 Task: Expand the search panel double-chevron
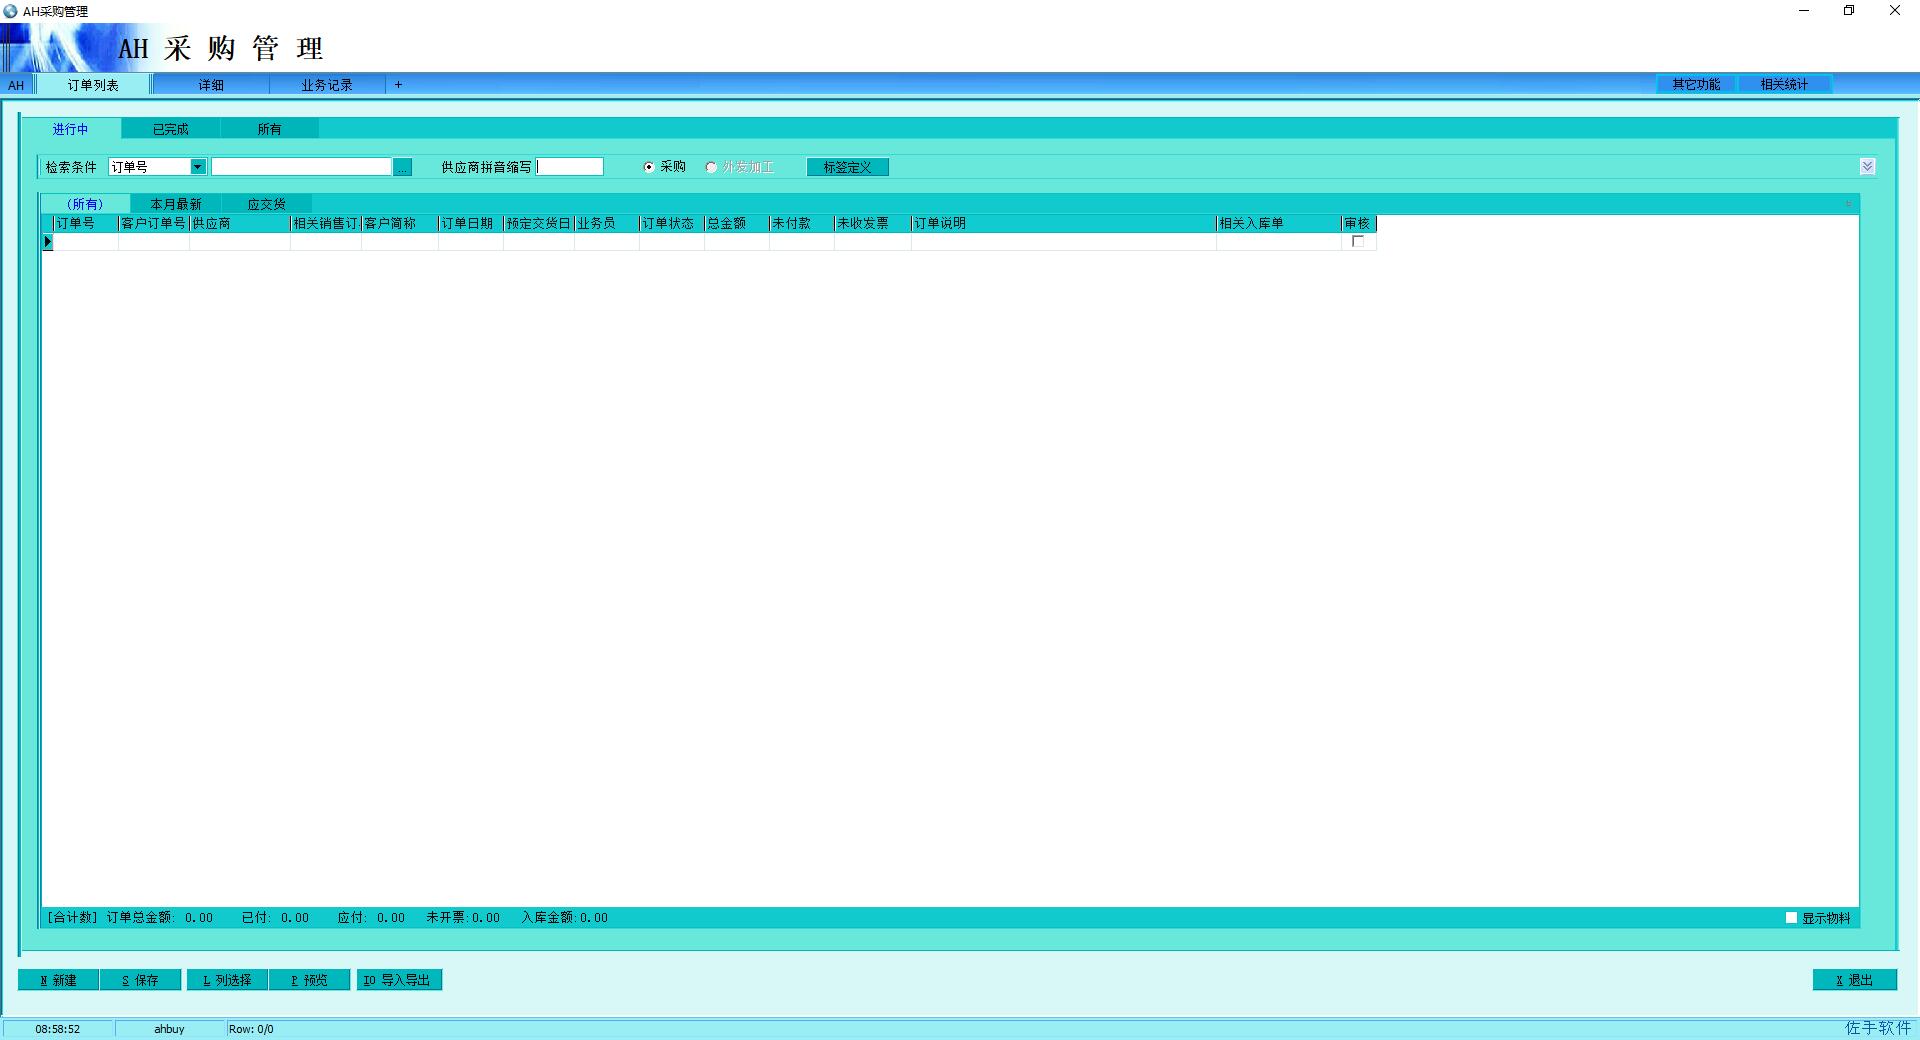point(1867,166)
